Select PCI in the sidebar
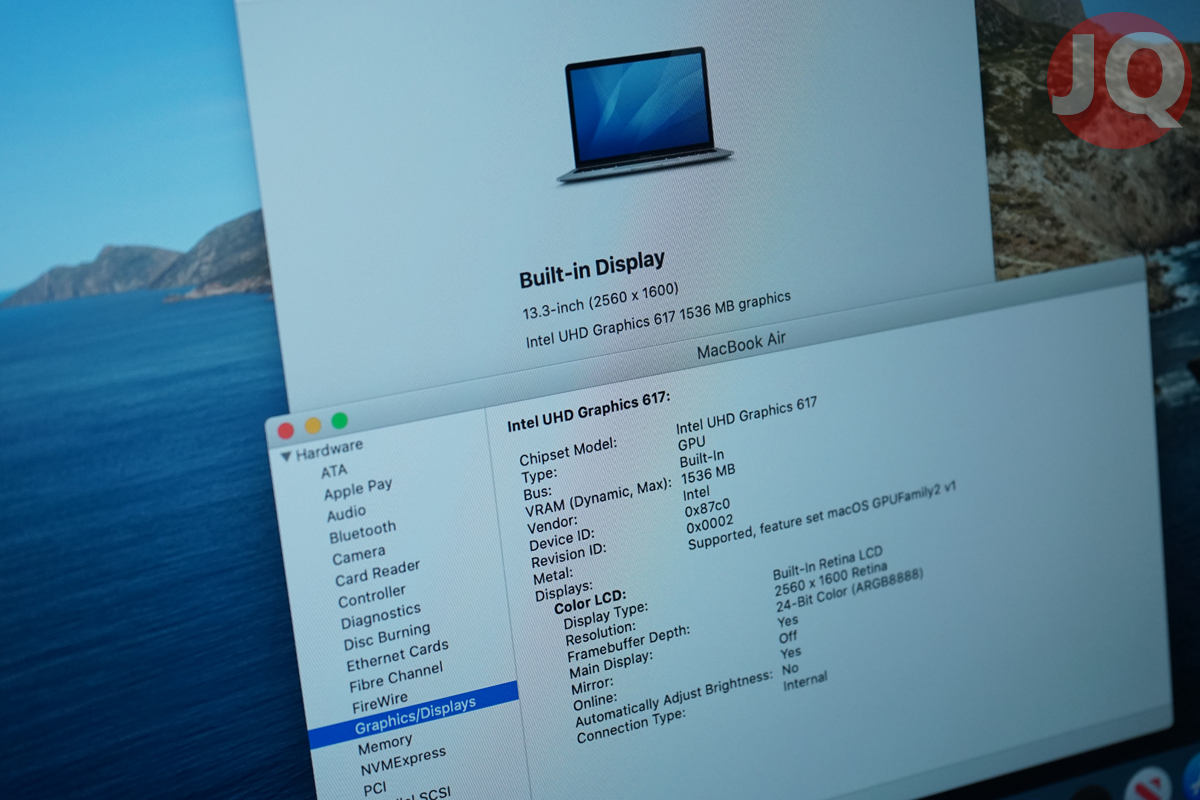This screenshot has width=1200, height=800. pos(374,789)
